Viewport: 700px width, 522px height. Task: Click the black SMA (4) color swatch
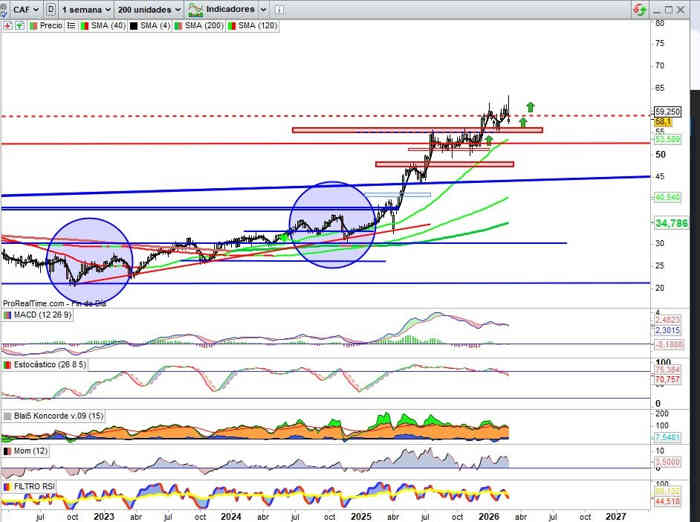pyautogui.click(x=131, y=26)
